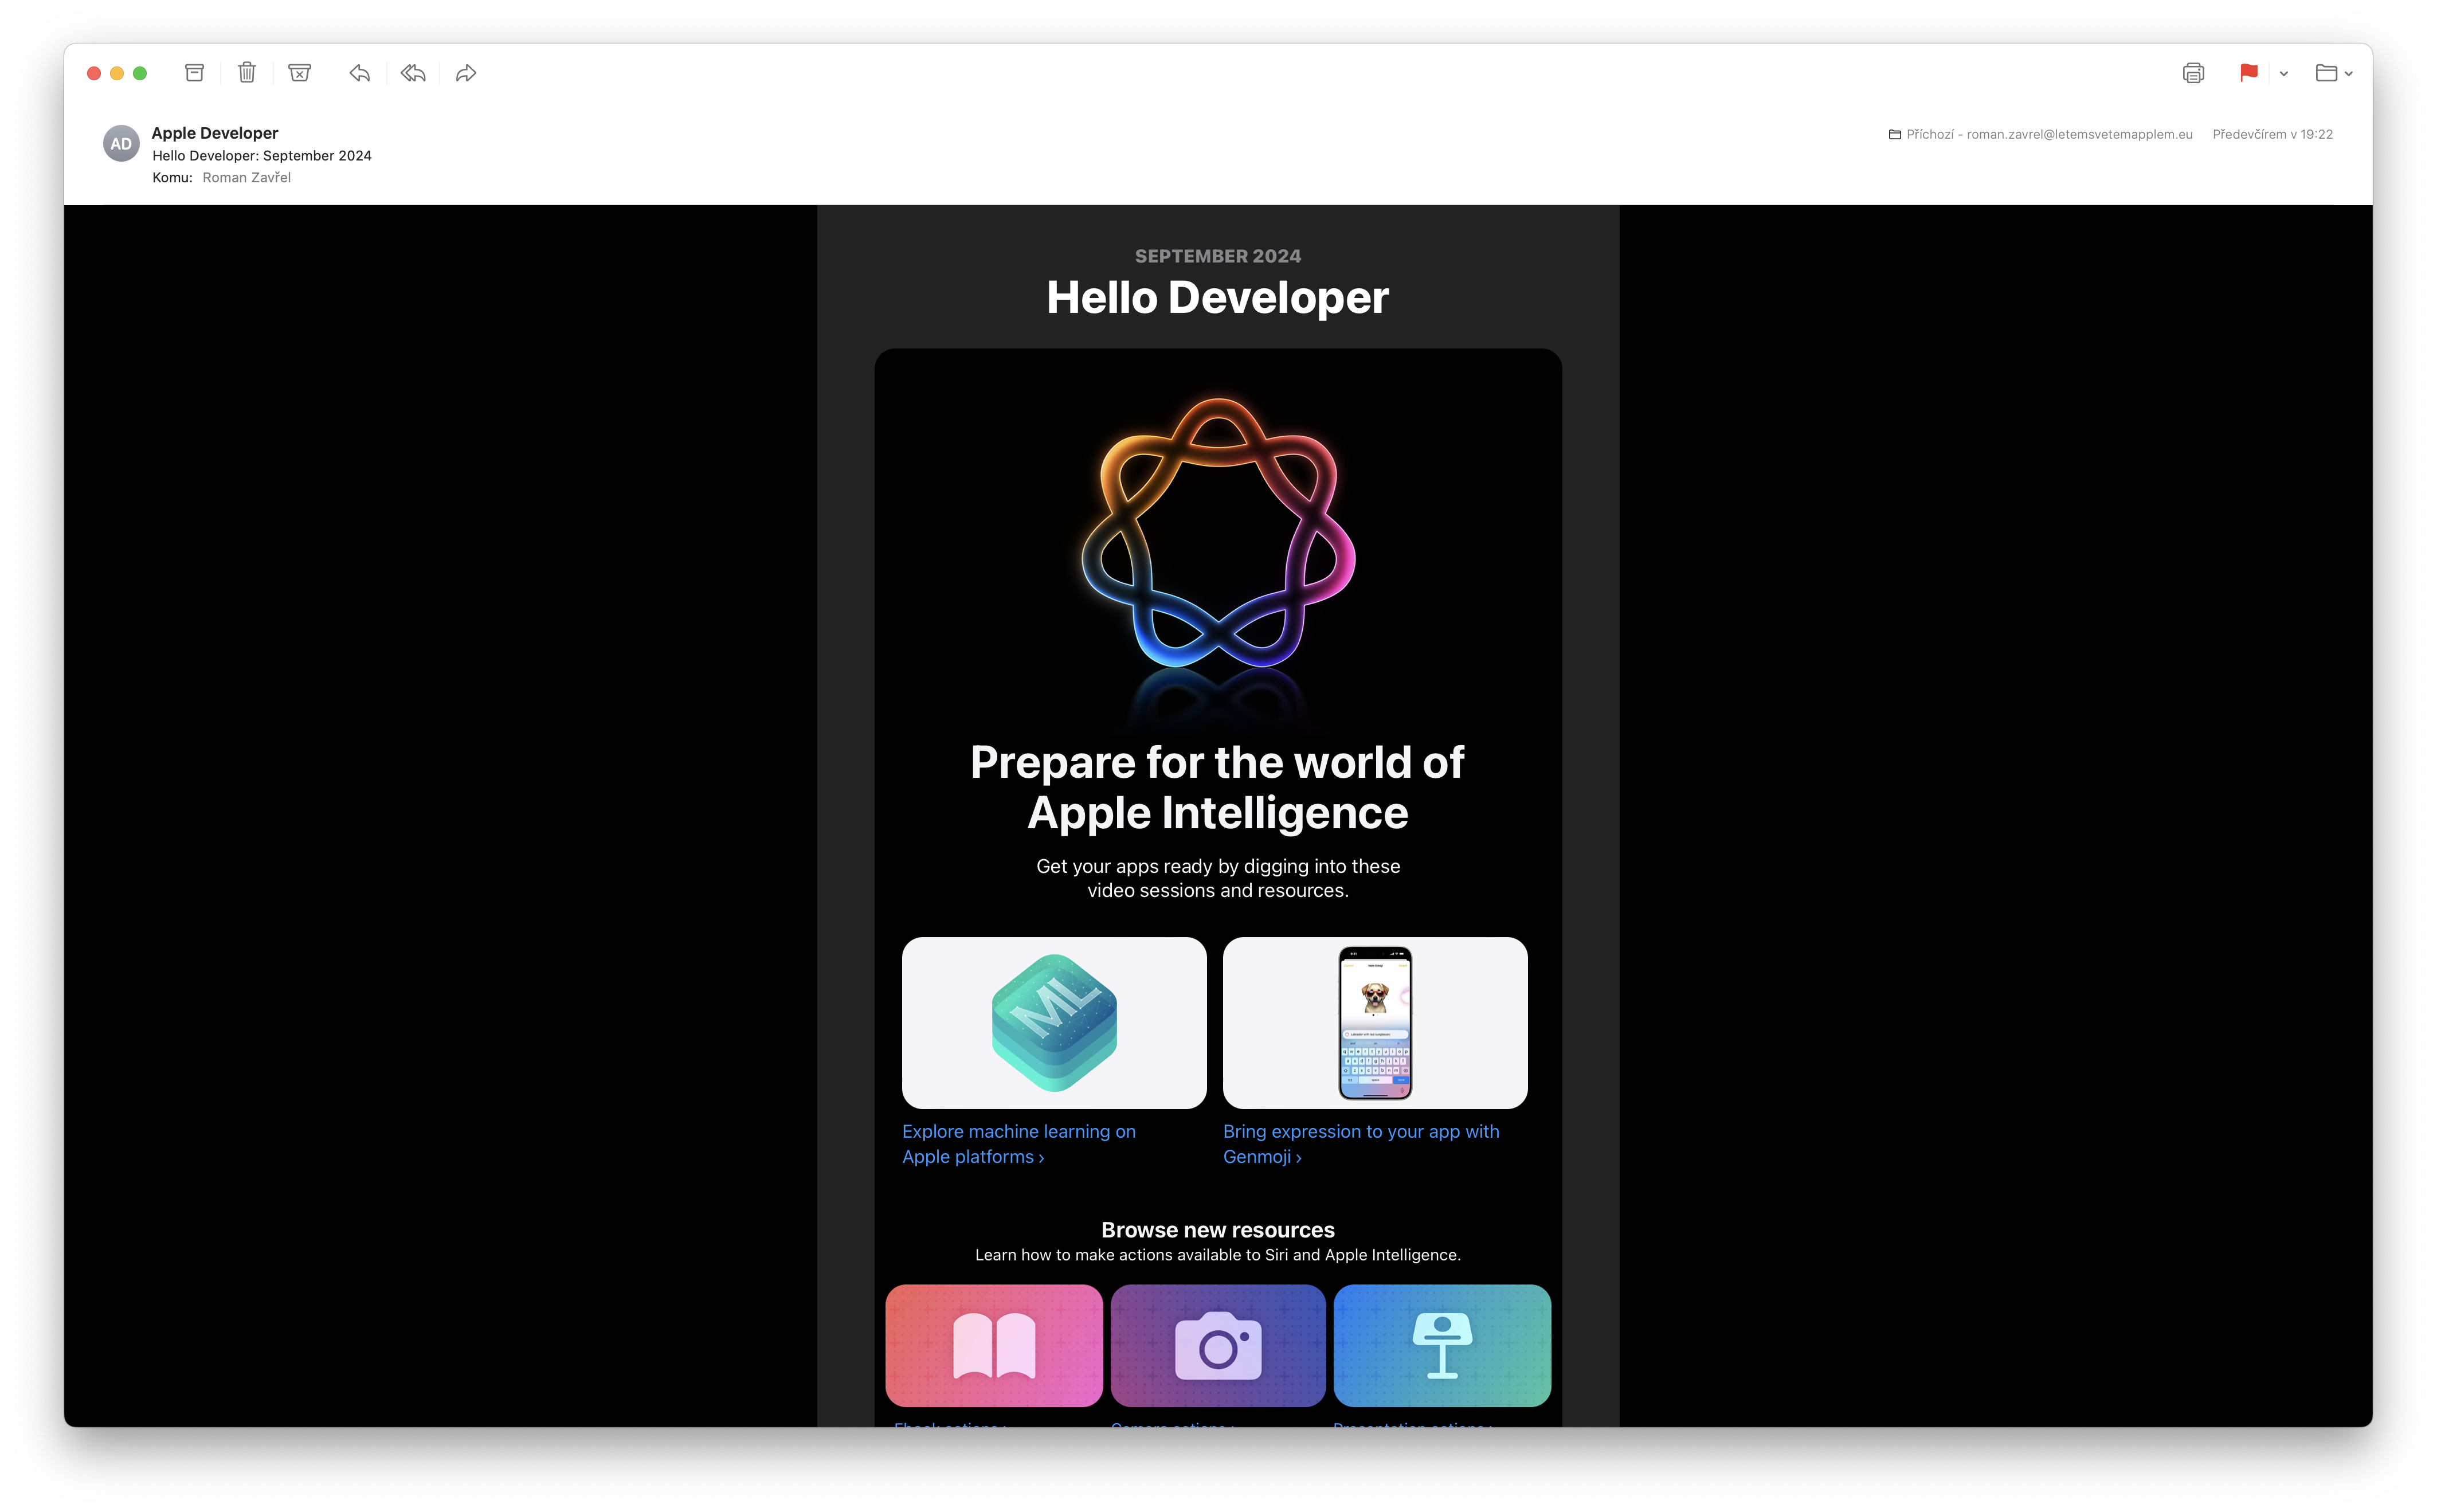Toggle the red flag on message
This screenshot has width=2437, height=1512.
click(x=2249, y=73)
